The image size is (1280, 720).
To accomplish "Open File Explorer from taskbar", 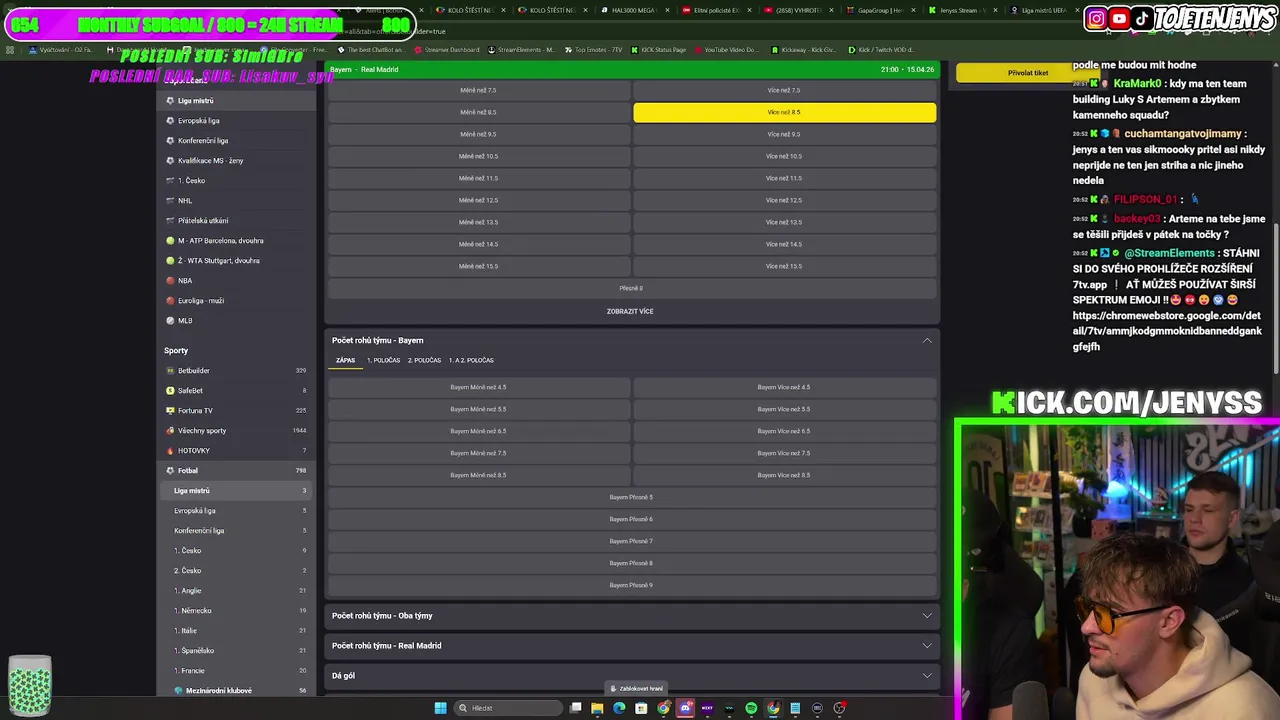I will 597,708.
